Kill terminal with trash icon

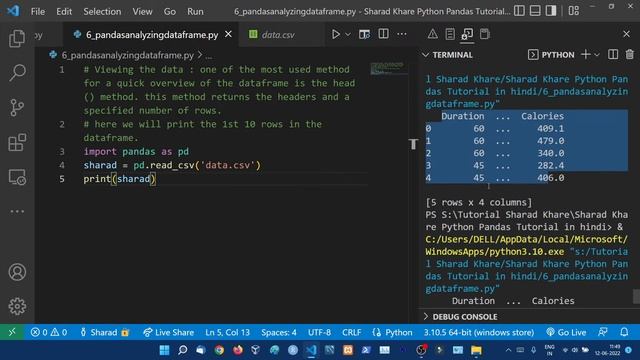coord(629,55)
